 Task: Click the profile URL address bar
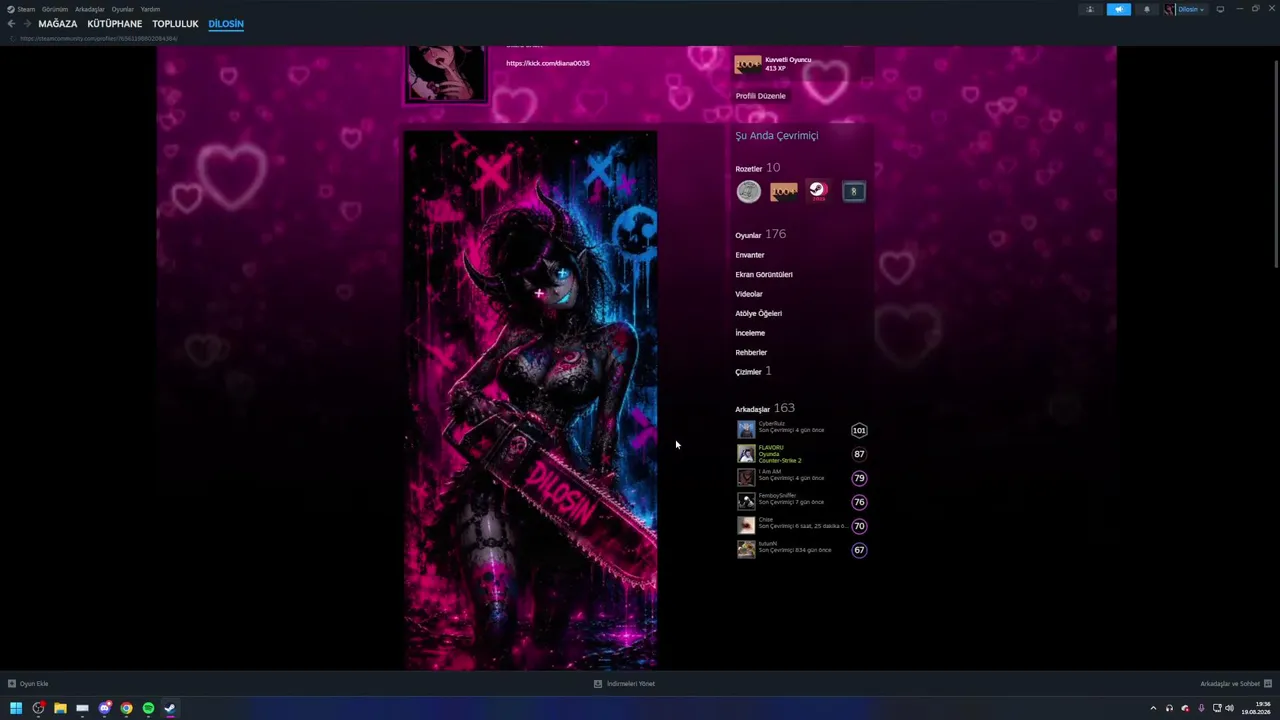[x=99, y=39]
